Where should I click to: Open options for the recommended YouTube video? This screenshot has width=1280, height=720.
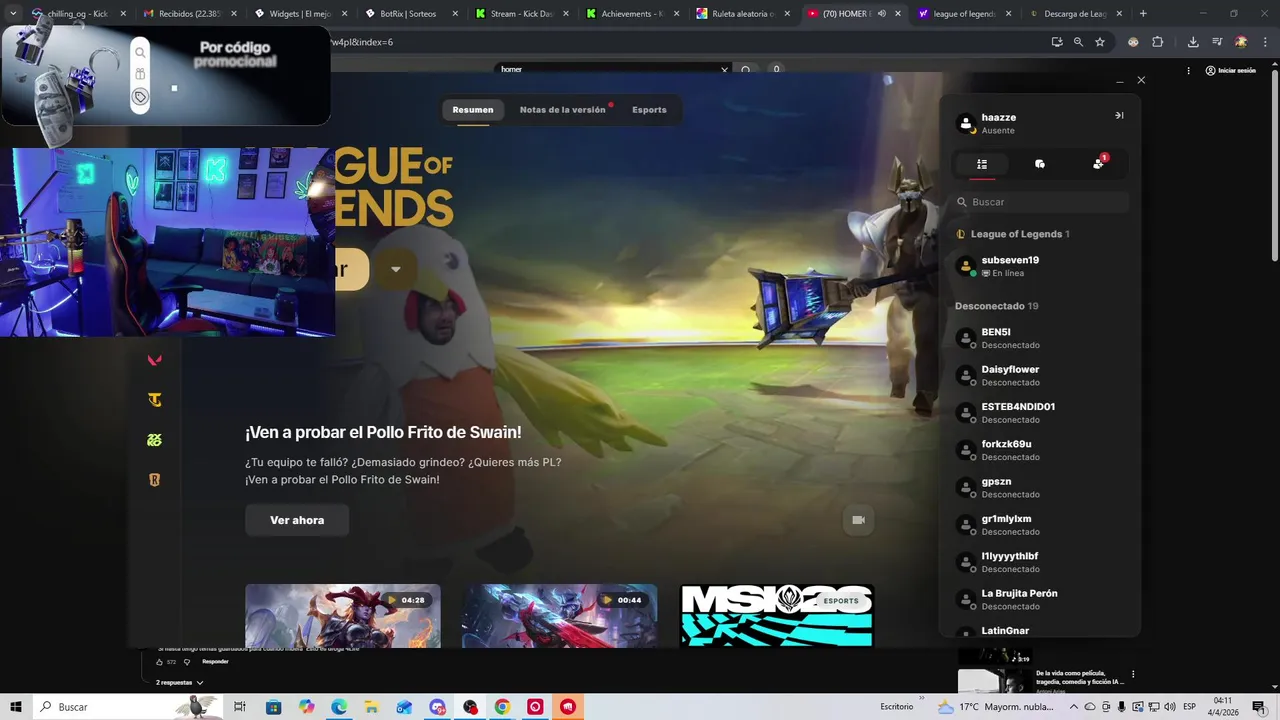[x=1133, y=675]
